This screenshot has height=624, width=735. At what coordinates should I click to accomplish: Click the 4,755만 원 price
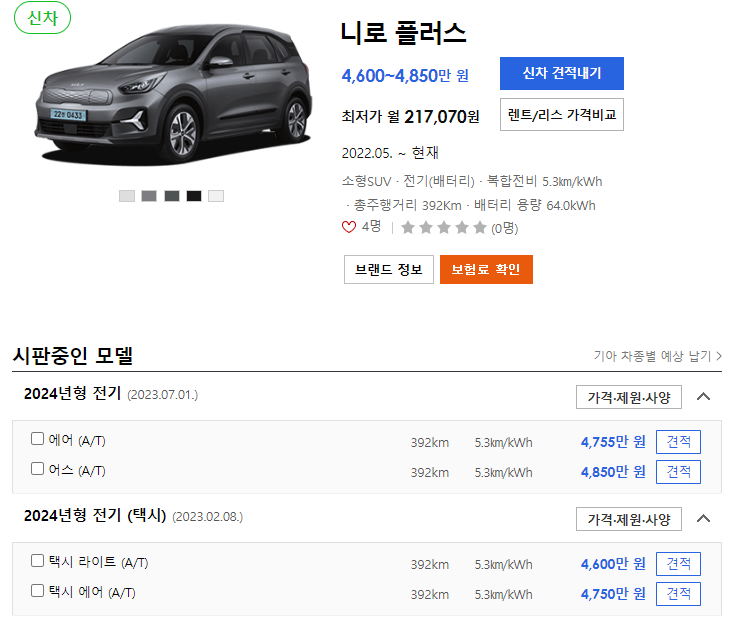[x=613, y=442]
